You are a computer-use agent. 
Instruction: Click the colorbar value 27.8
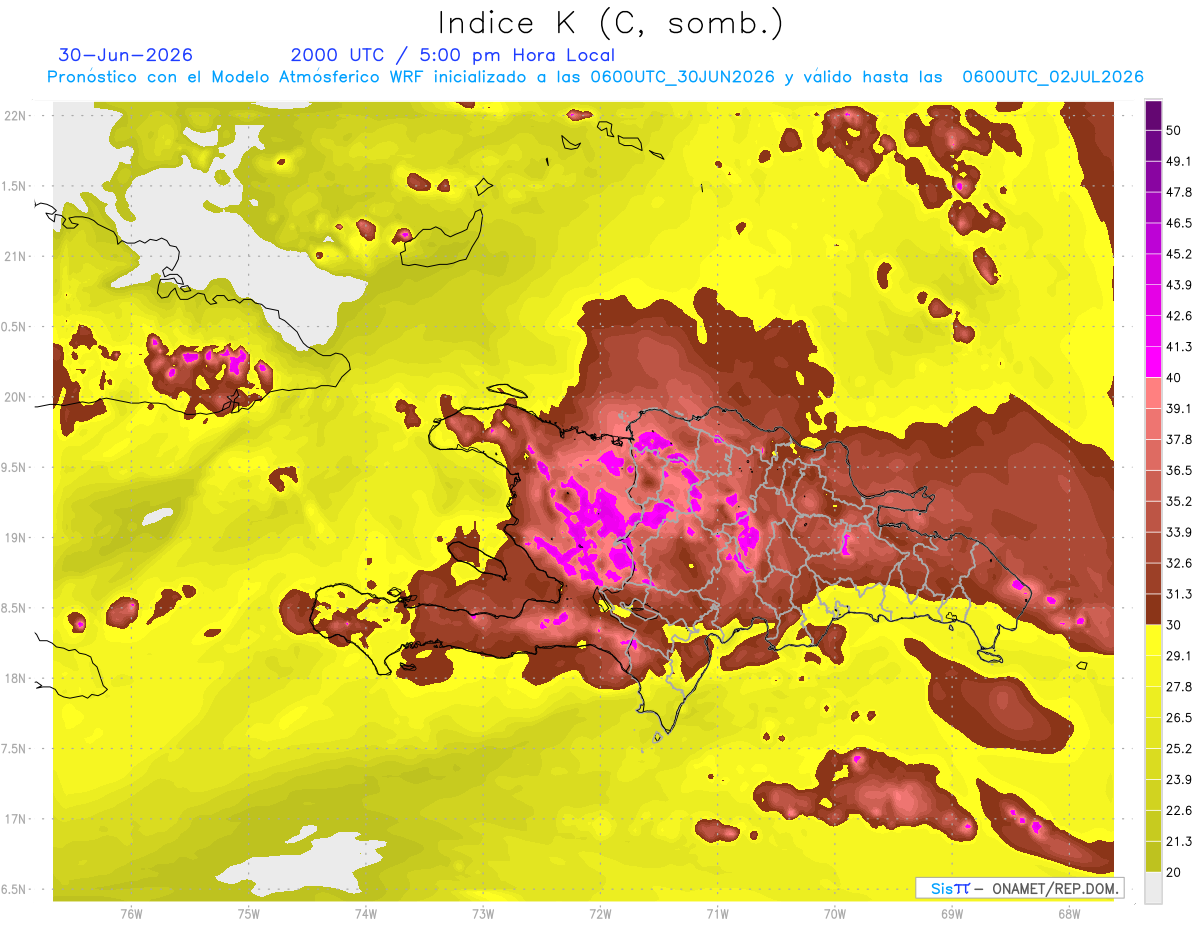tap(1178, 687)
